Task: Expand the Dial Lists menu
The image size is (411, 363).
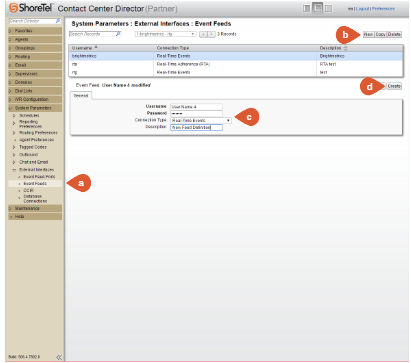Action: (35, 91)
